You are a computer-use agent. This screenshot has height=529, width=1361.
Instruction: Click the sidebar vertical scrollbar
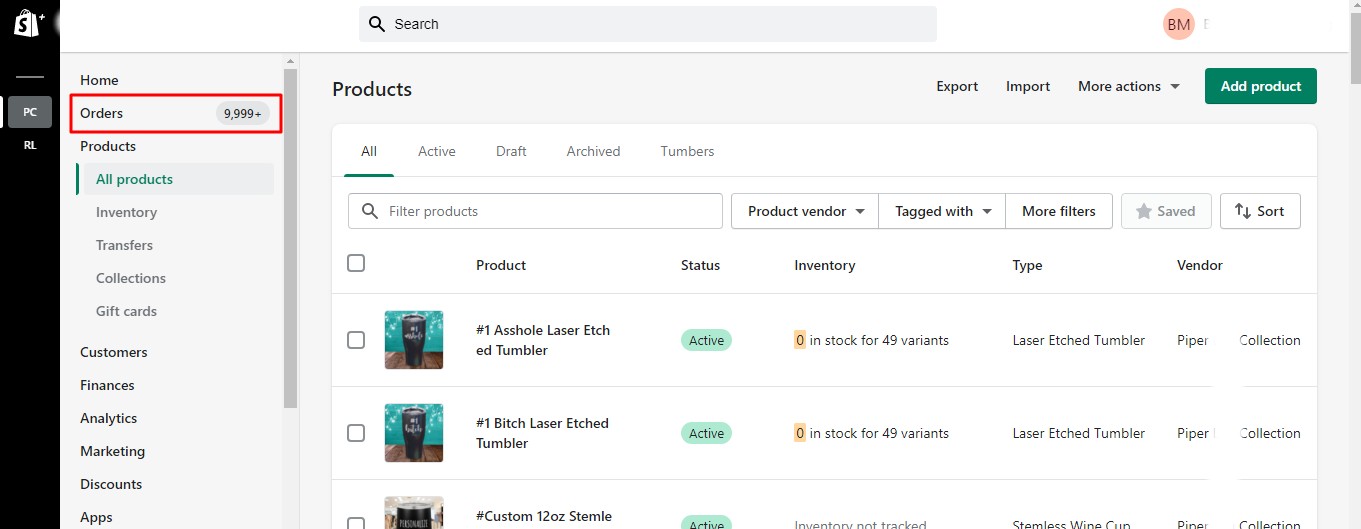(x=291, y=238)
